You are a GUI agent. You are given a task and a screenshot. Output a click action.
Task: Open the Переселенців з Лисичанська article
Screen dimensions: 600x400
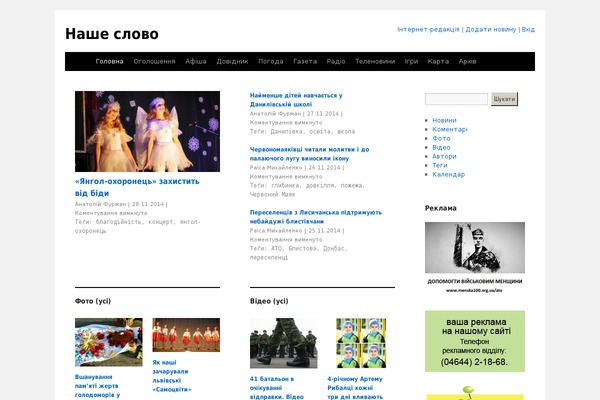pyautogui.click(x=316, y=217)
